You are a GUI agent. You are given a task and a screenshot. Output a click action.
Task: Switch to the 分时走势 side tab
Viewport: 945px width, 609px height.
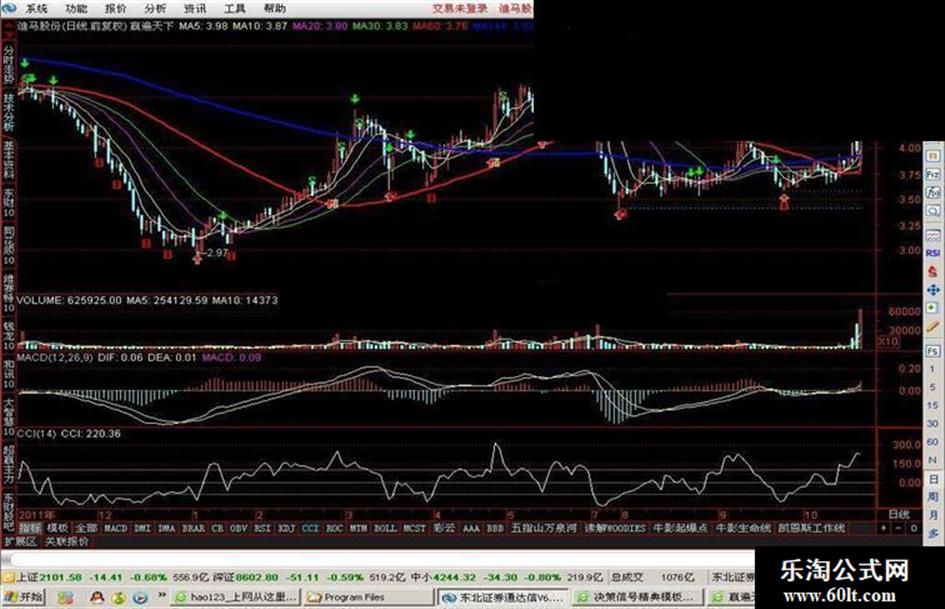click(x=8, y=63)
